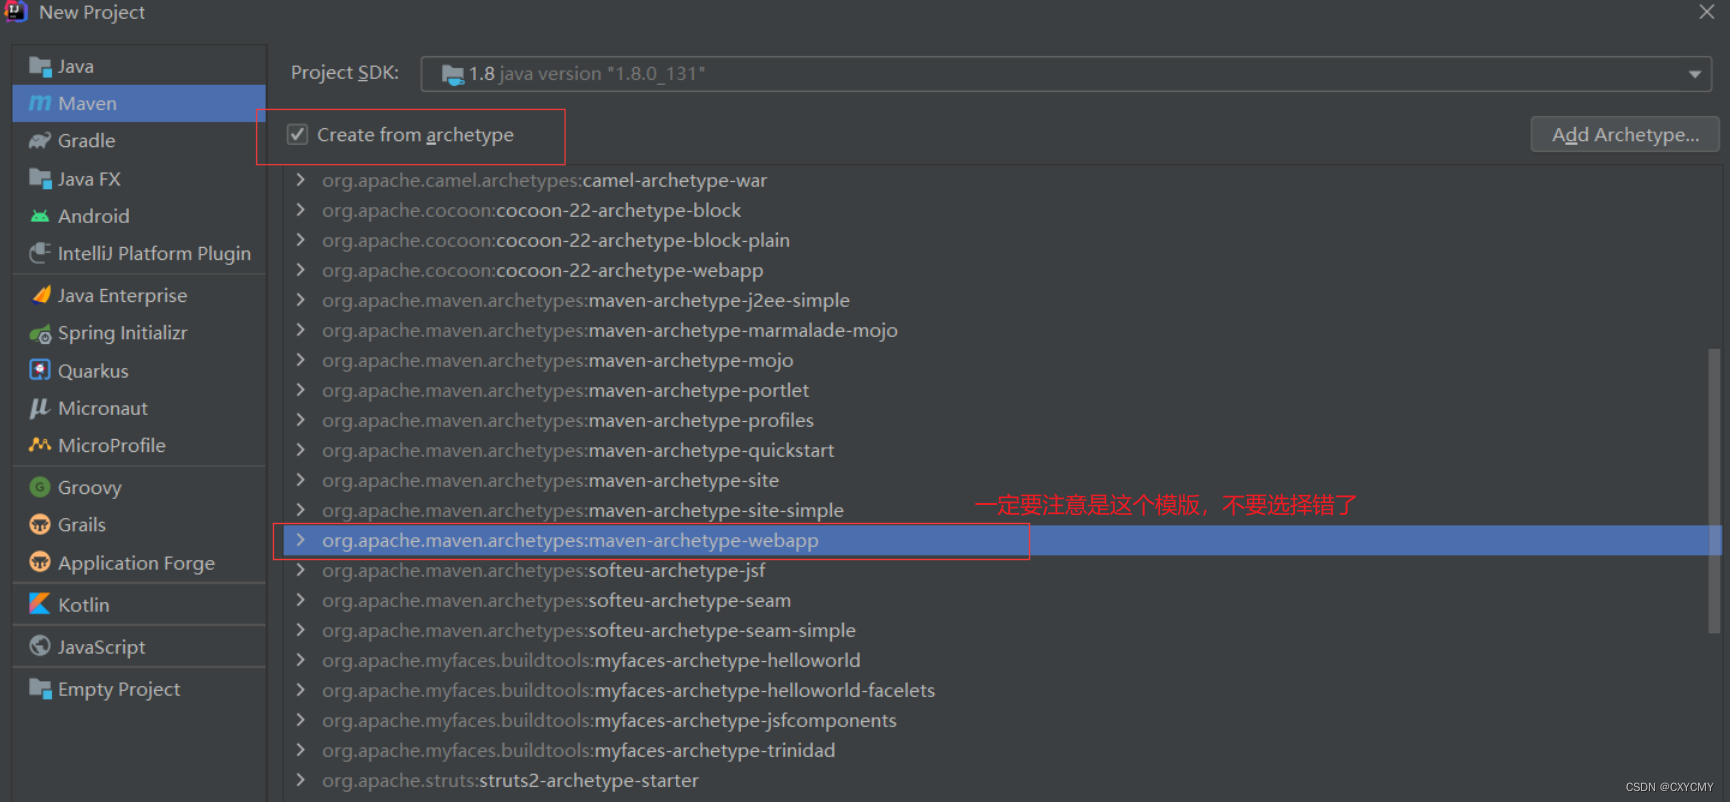
Task: Click the archetype list vertical scrollbar
Action: tap(1714, 490)
